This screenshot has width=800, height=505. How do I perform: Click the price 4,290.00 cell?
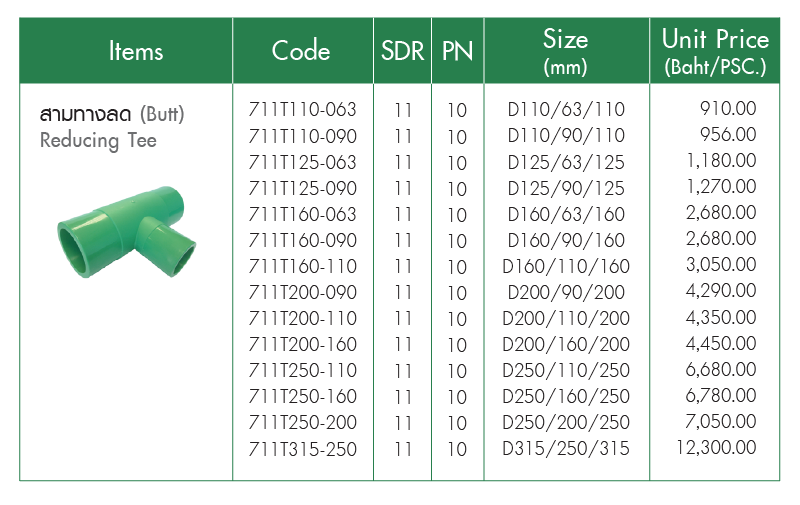720,292
